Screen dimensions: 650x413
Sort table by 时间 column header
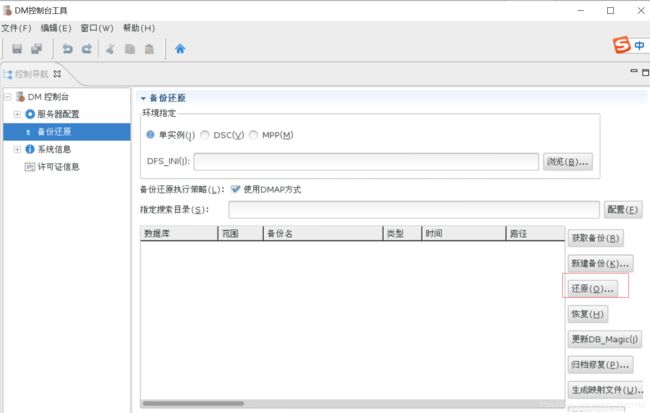pyautogui.click(x=463, y=233)
